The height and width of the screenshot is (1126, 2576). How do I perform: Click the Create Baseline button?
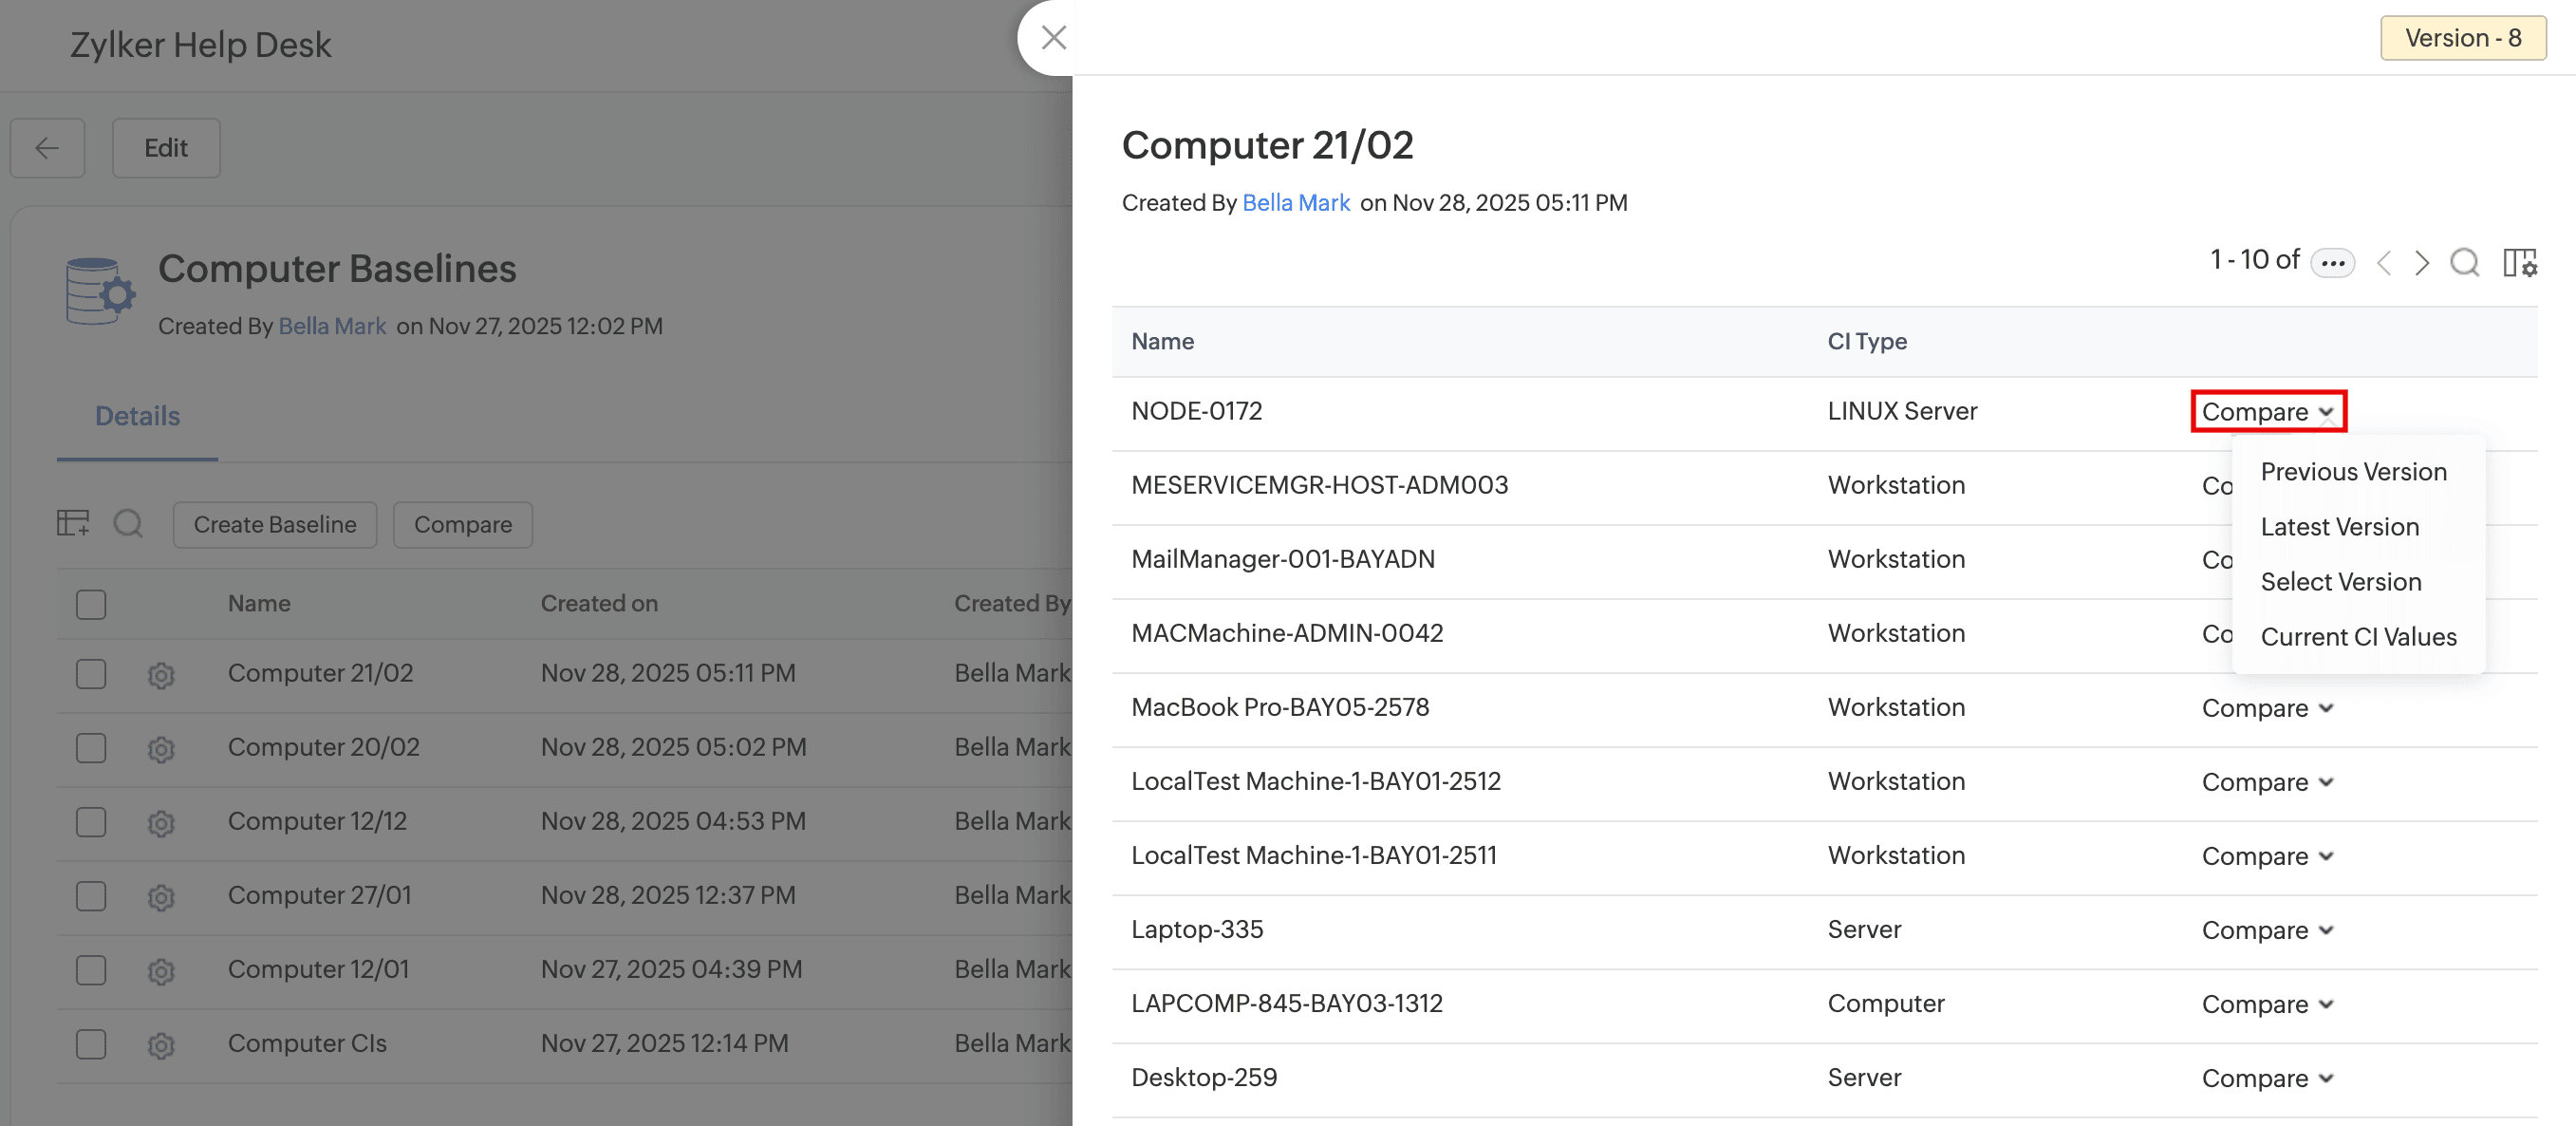click(x=275, y=525)
